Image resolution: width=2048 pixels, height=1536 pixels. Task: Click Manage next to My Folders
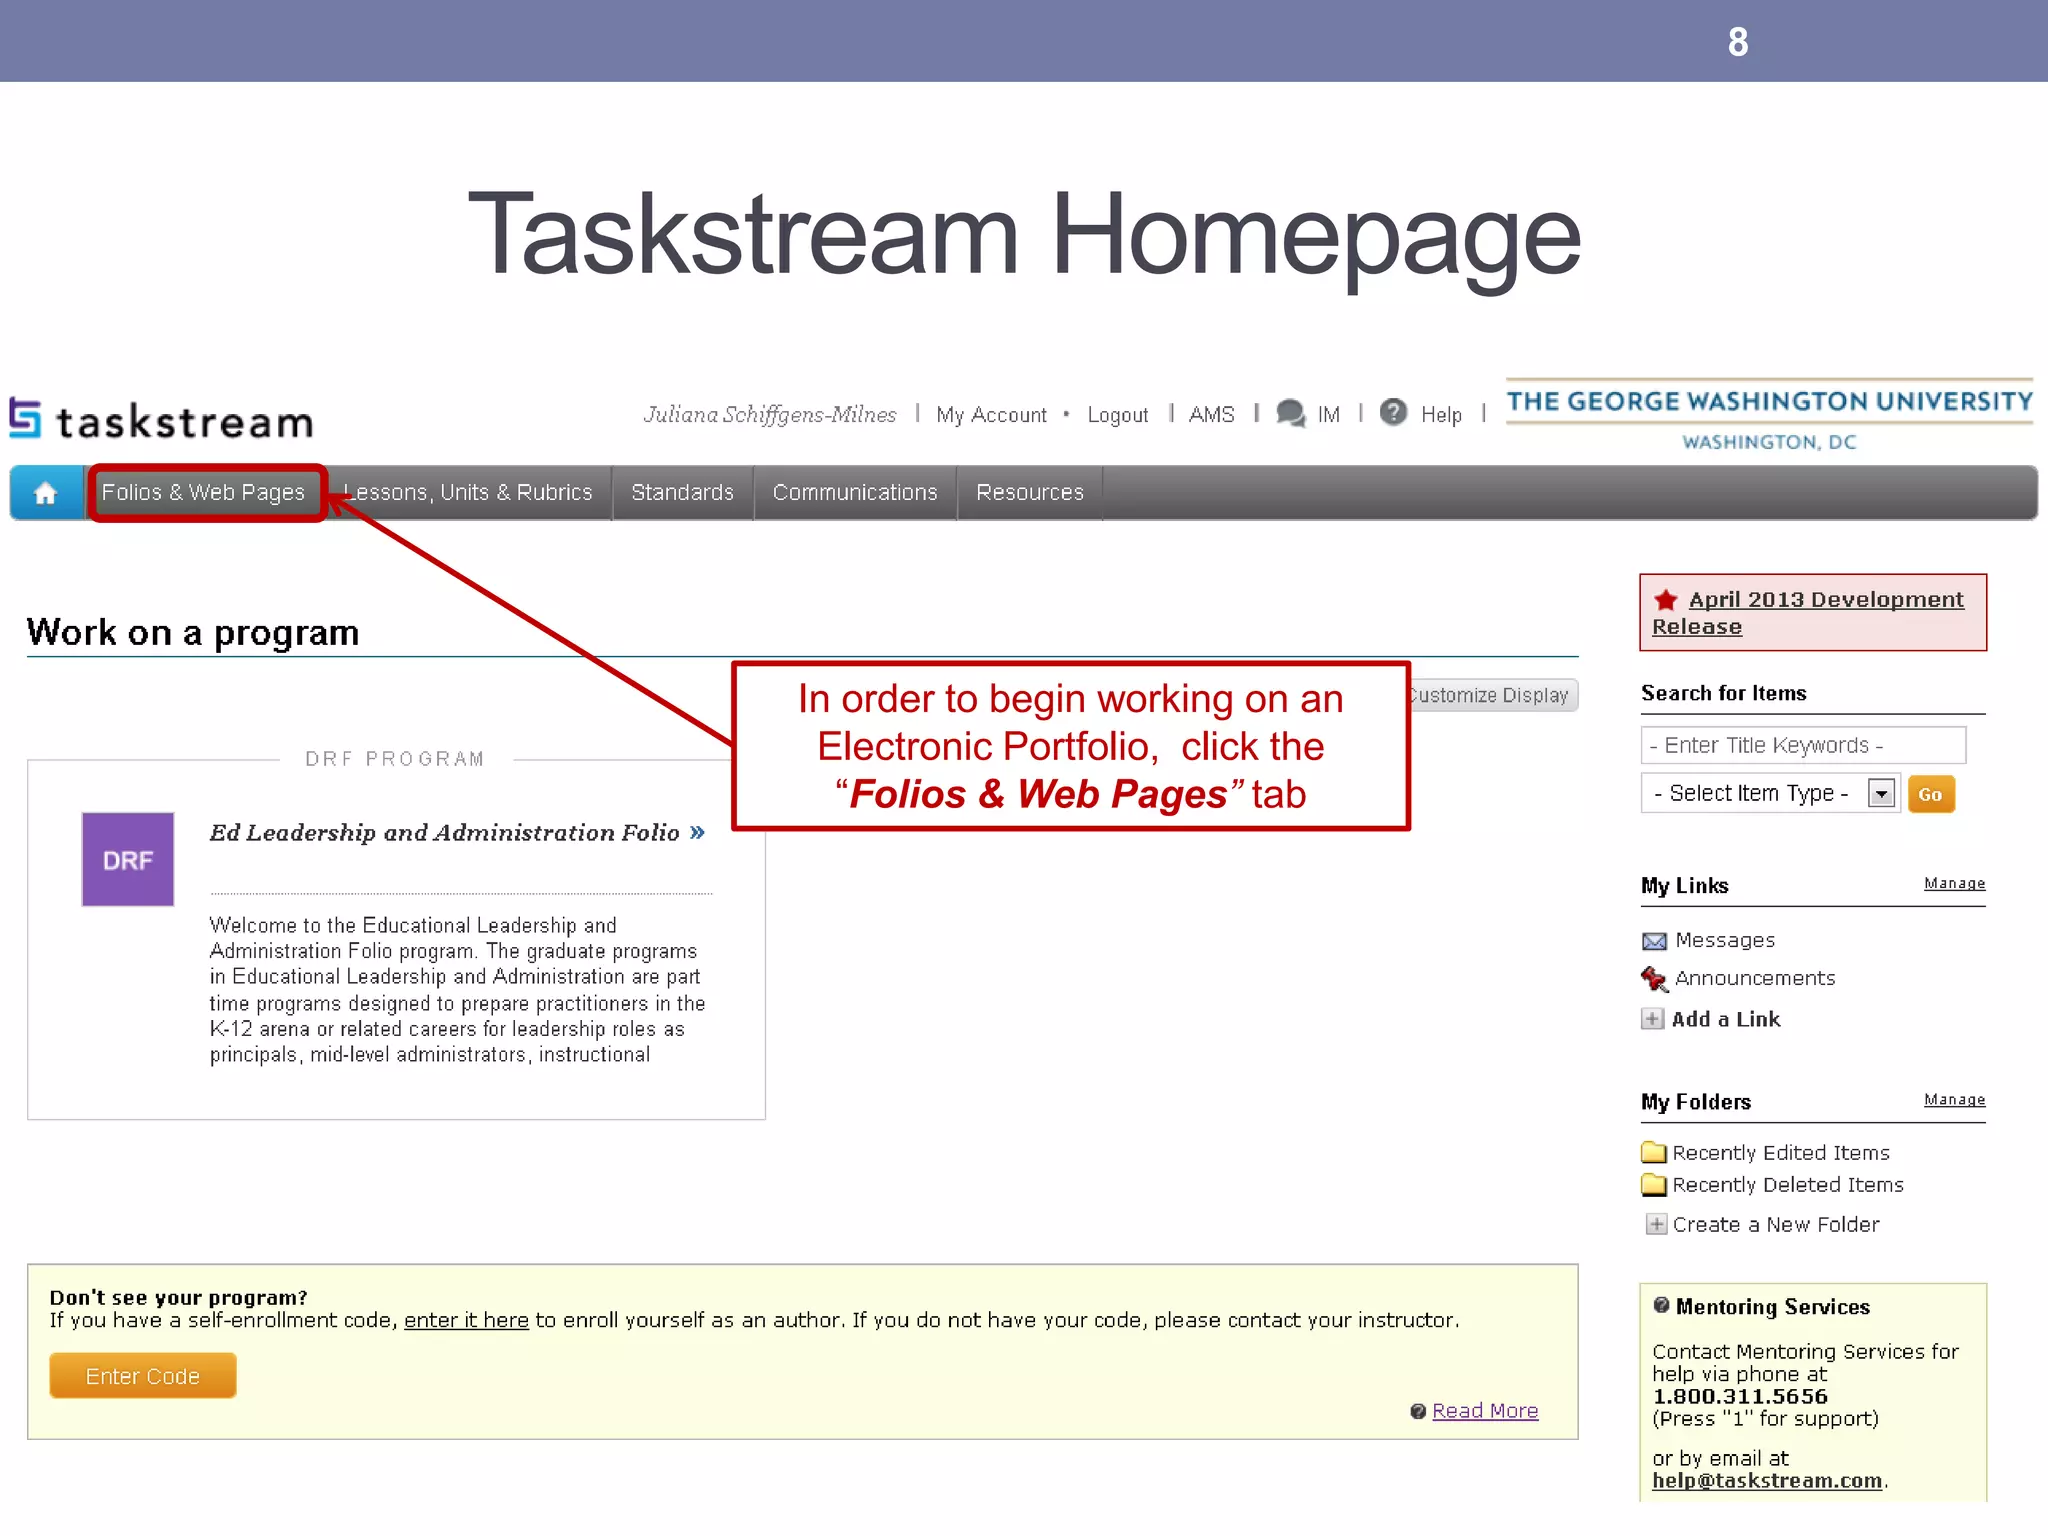(1954, 1099)
